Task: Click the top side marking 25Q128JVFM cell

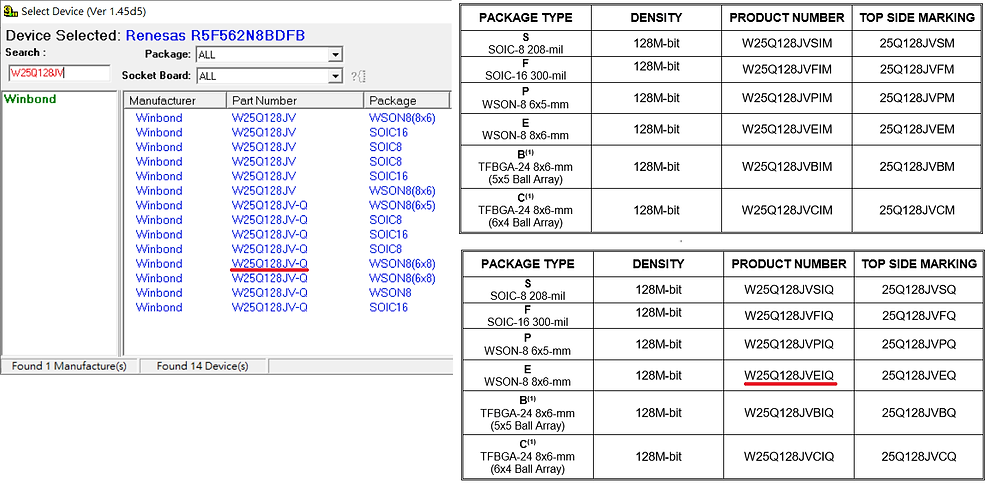Action: point(917,69)
